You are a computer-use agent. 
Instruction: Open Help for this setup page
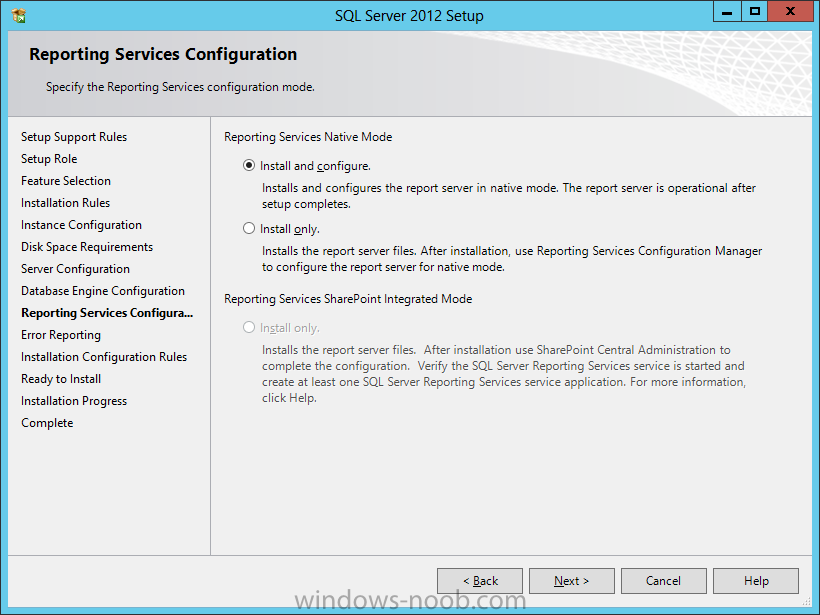click(756, 580)
